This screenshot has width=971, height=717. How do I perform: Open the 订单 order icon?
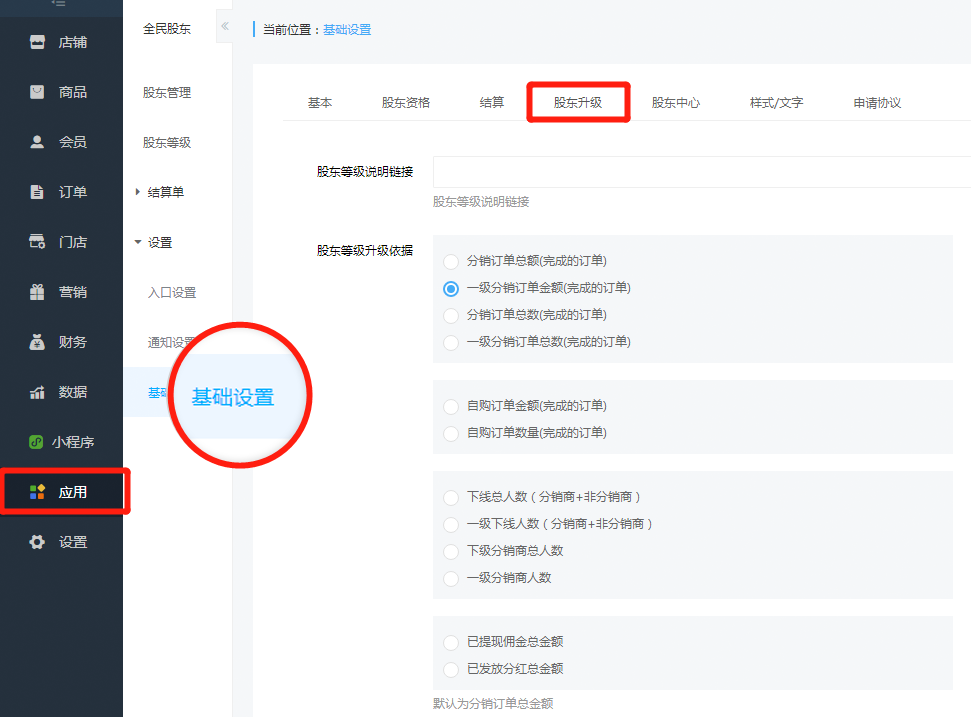tap(37, 192)
